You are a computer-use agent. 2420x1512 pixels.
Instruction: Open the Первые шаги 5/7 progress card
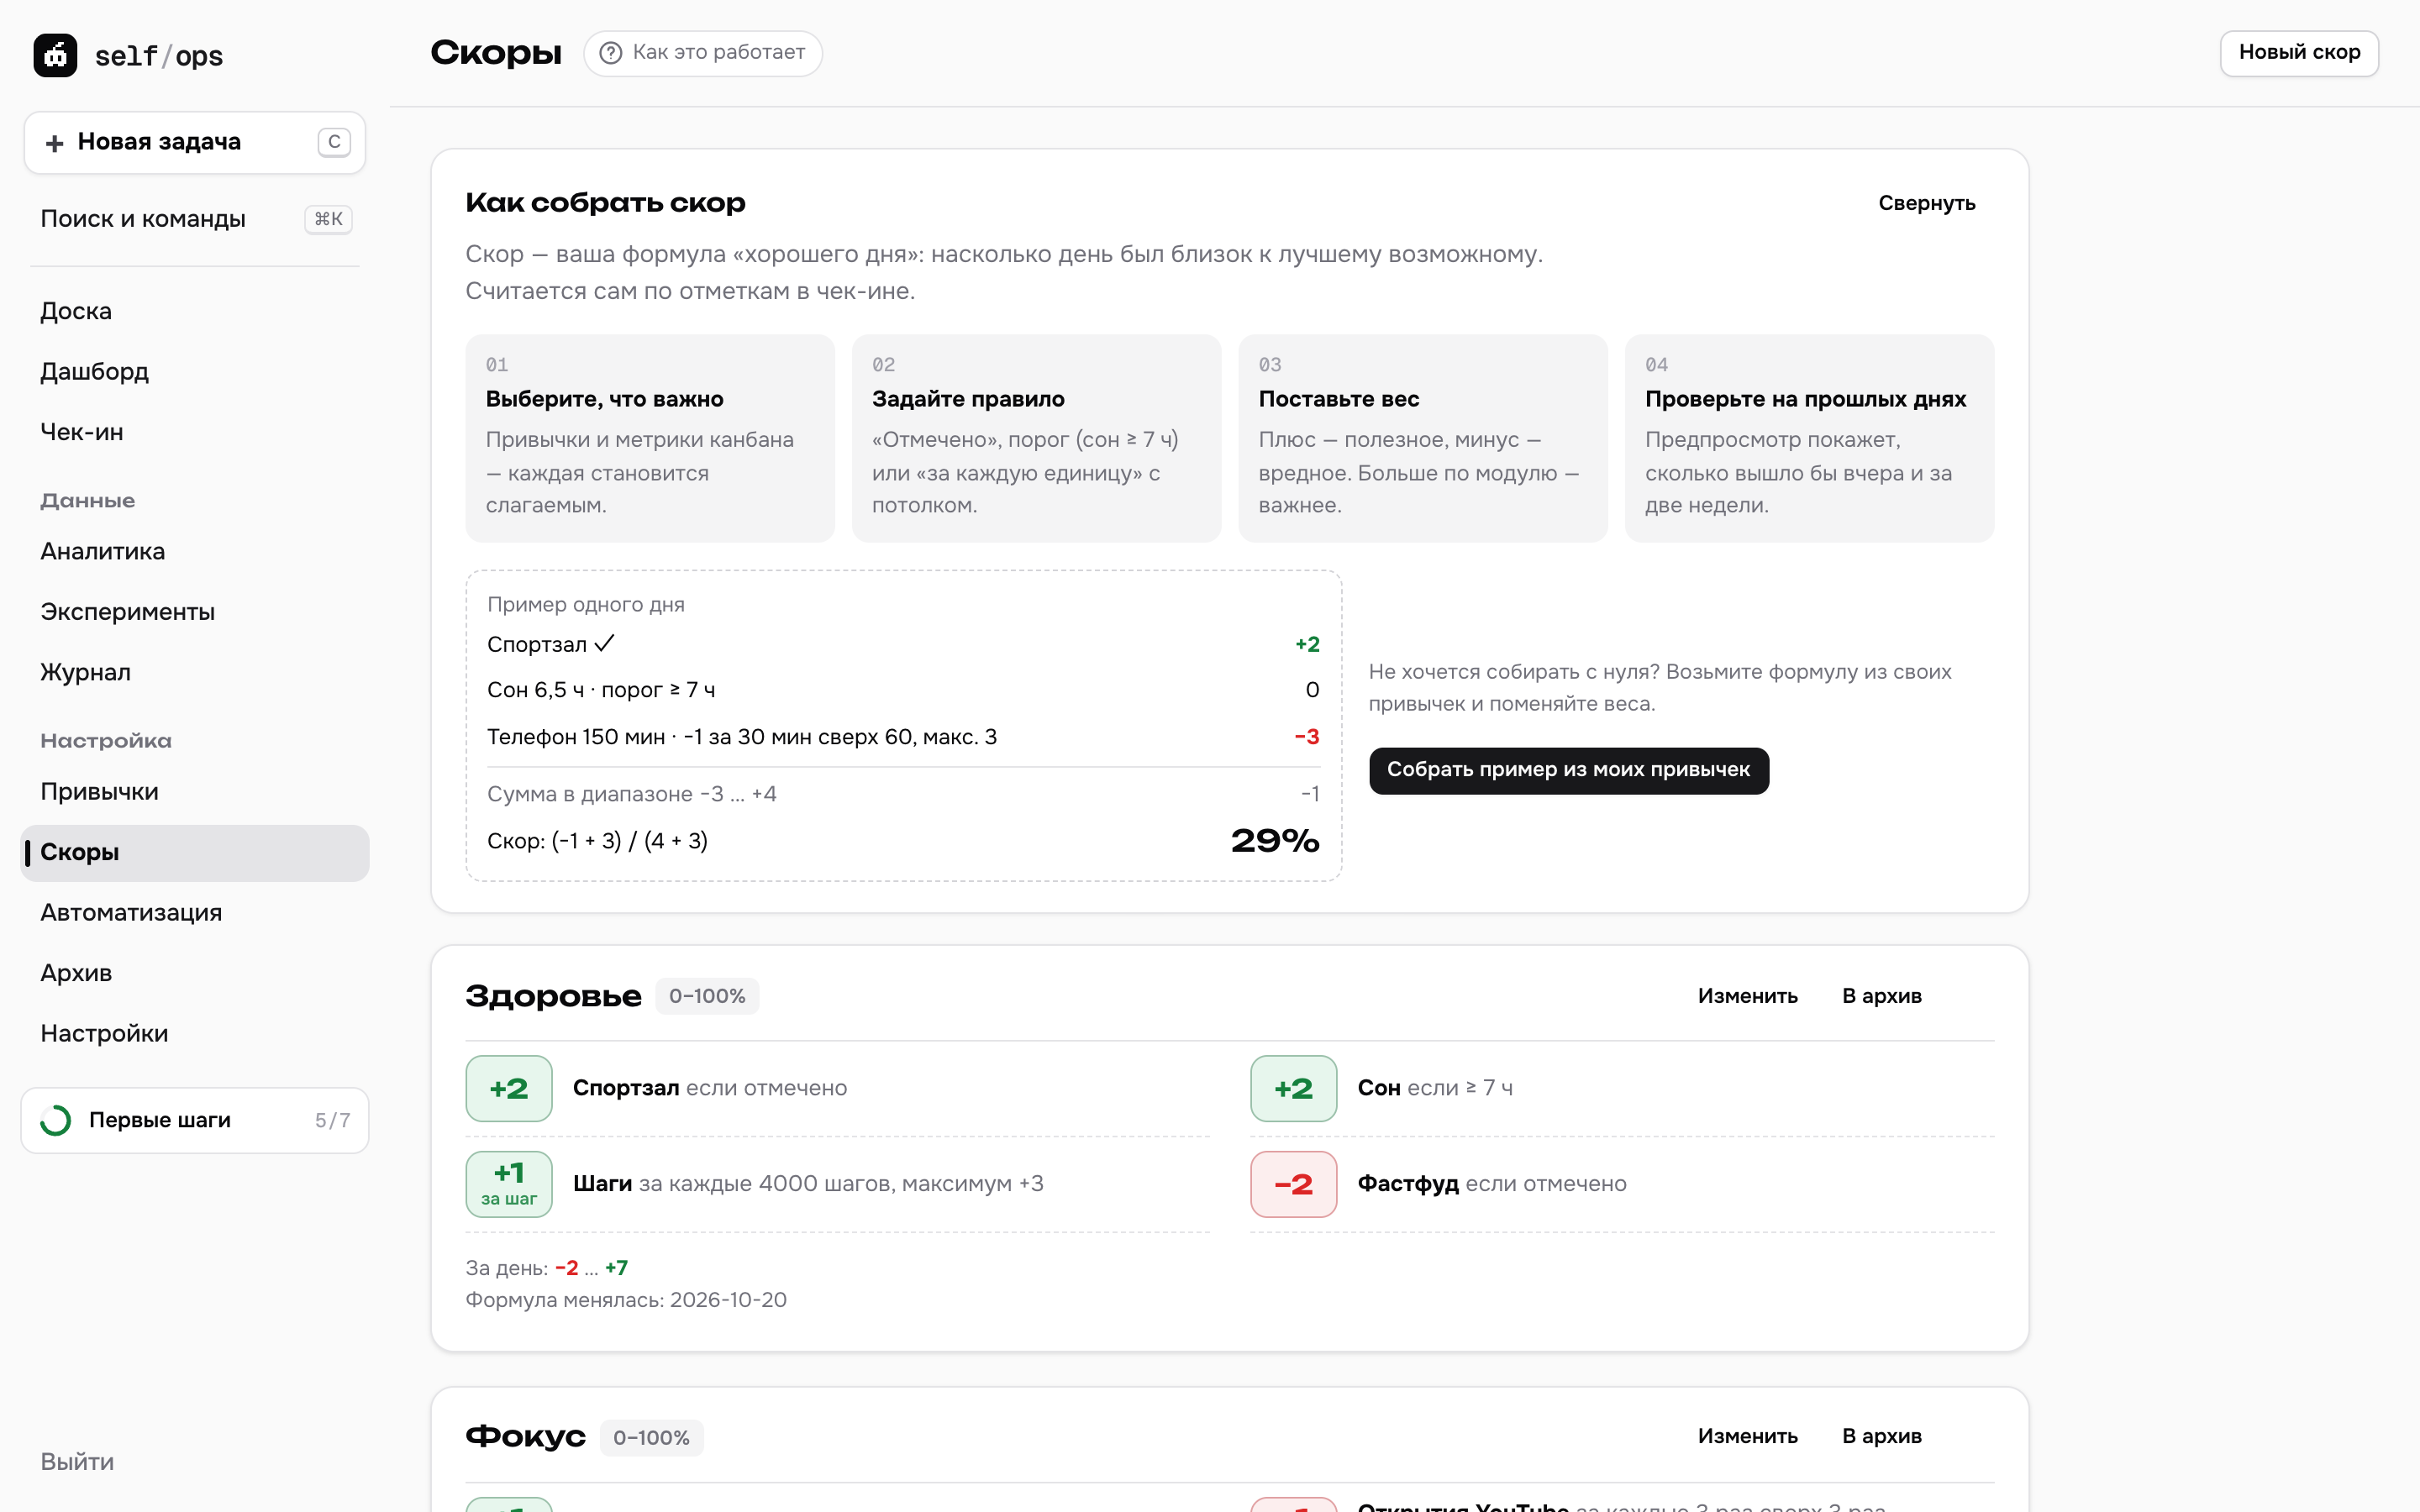click(x=195, y=1120)
